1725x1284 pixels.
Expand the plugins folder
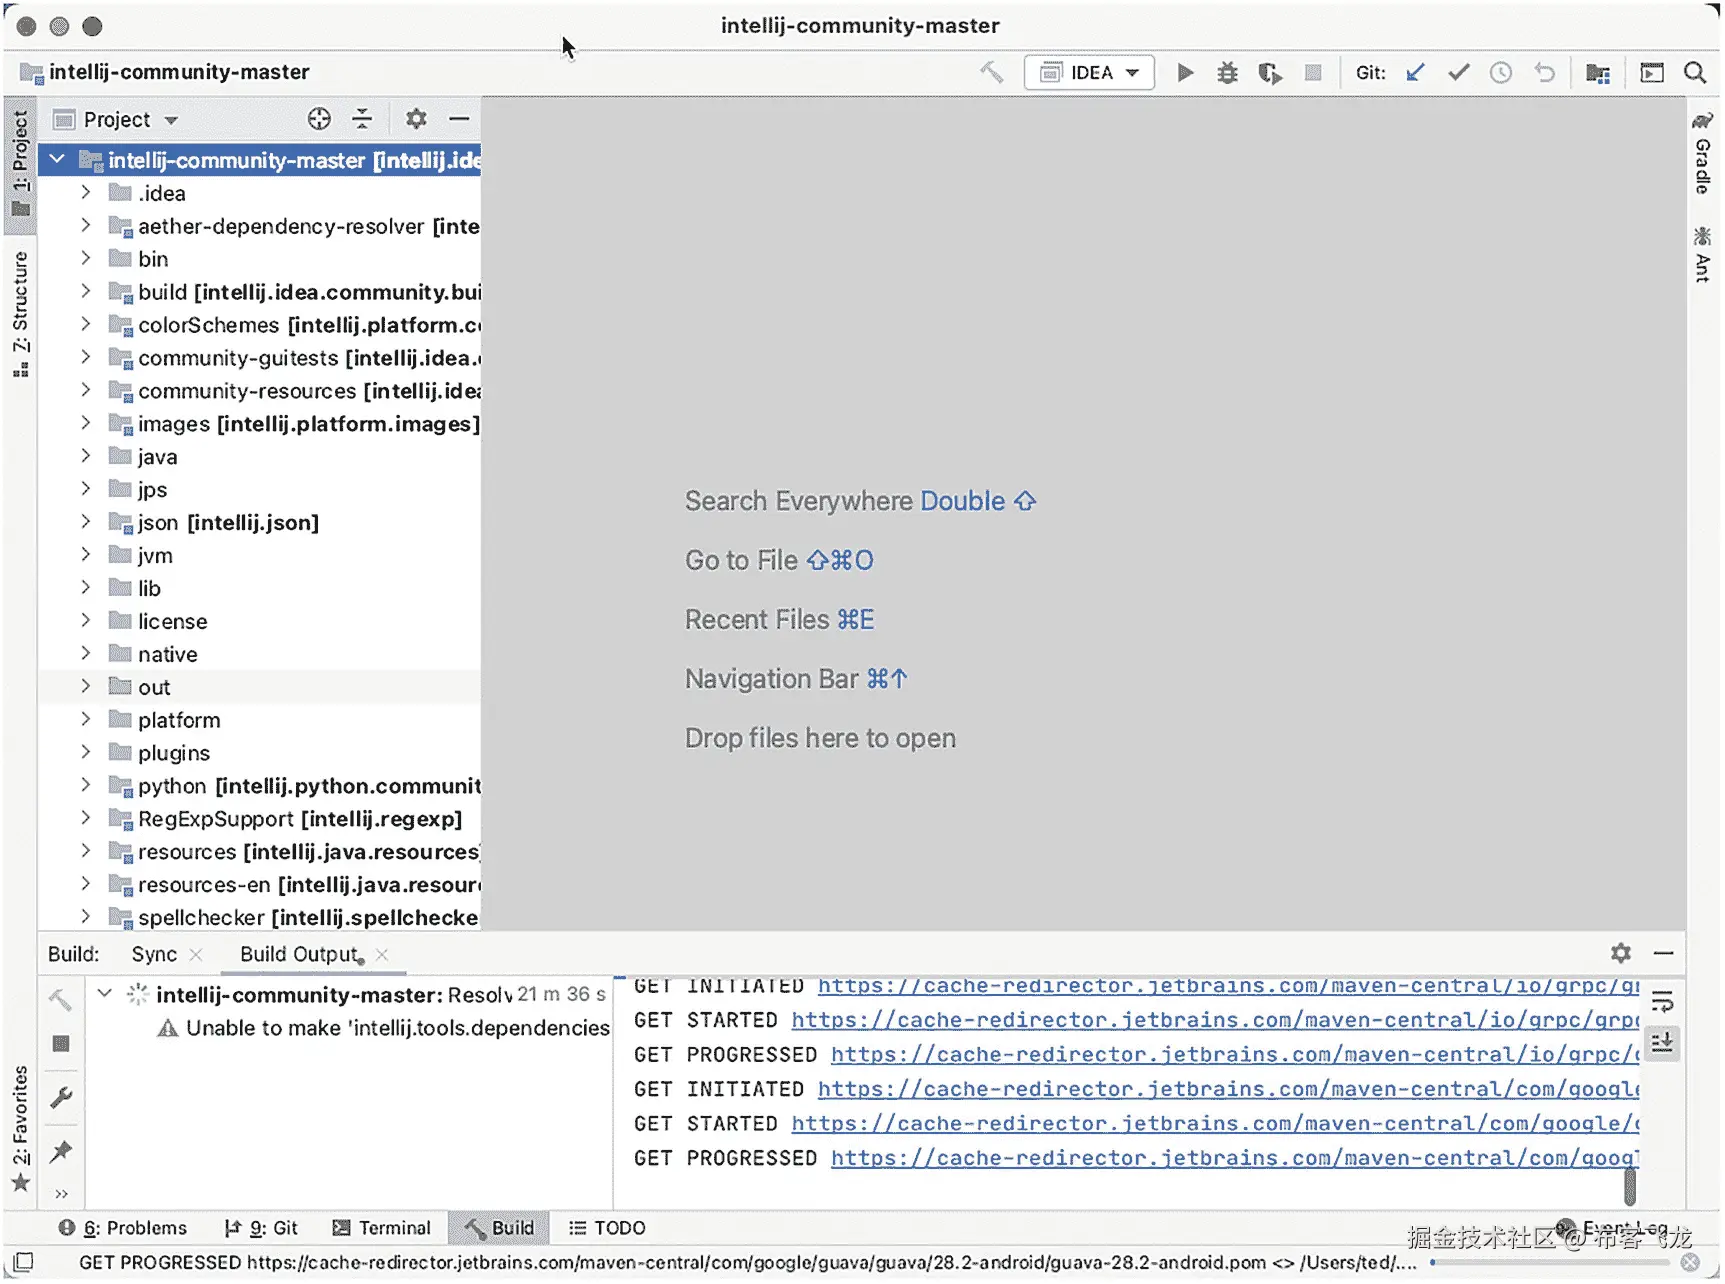click(86, 752)
